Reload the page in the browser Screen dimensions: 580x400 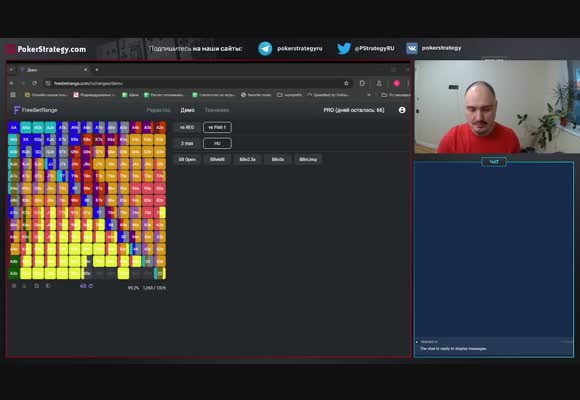click(x=34, y=83)
